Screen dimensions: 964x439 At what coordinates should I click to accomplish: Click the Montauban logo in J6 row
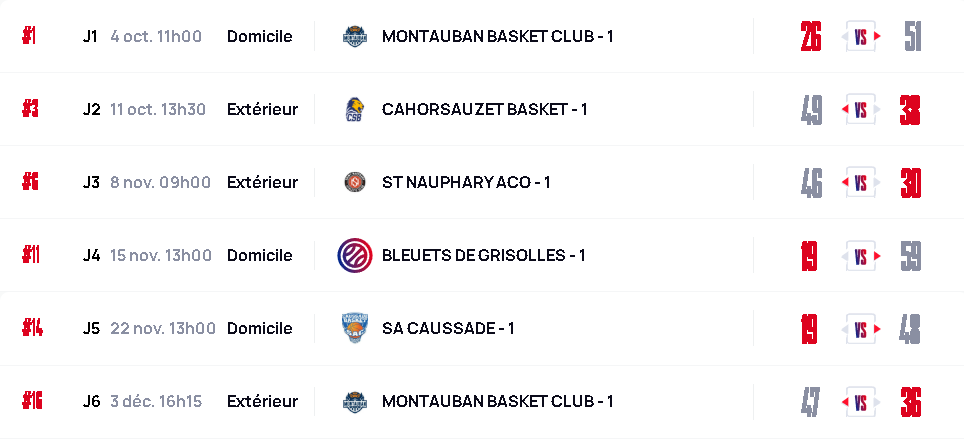coord(354,401)
